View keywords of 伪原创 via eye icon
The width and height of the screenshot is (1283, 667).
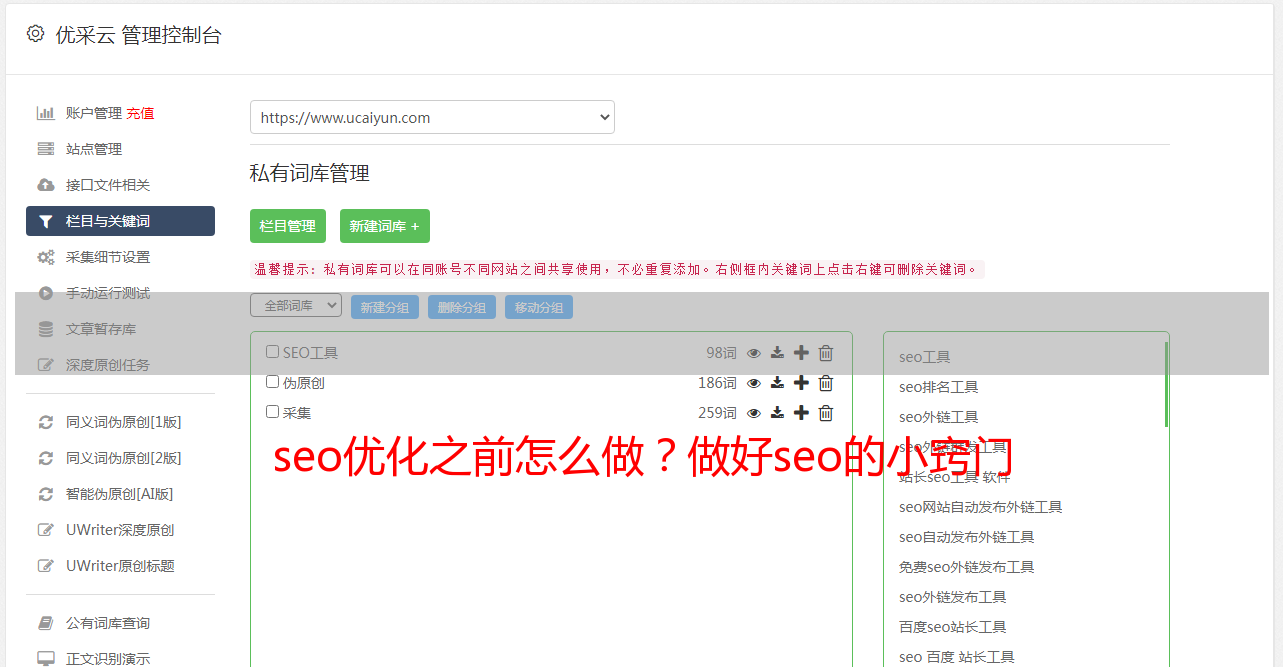pos(754,383)
